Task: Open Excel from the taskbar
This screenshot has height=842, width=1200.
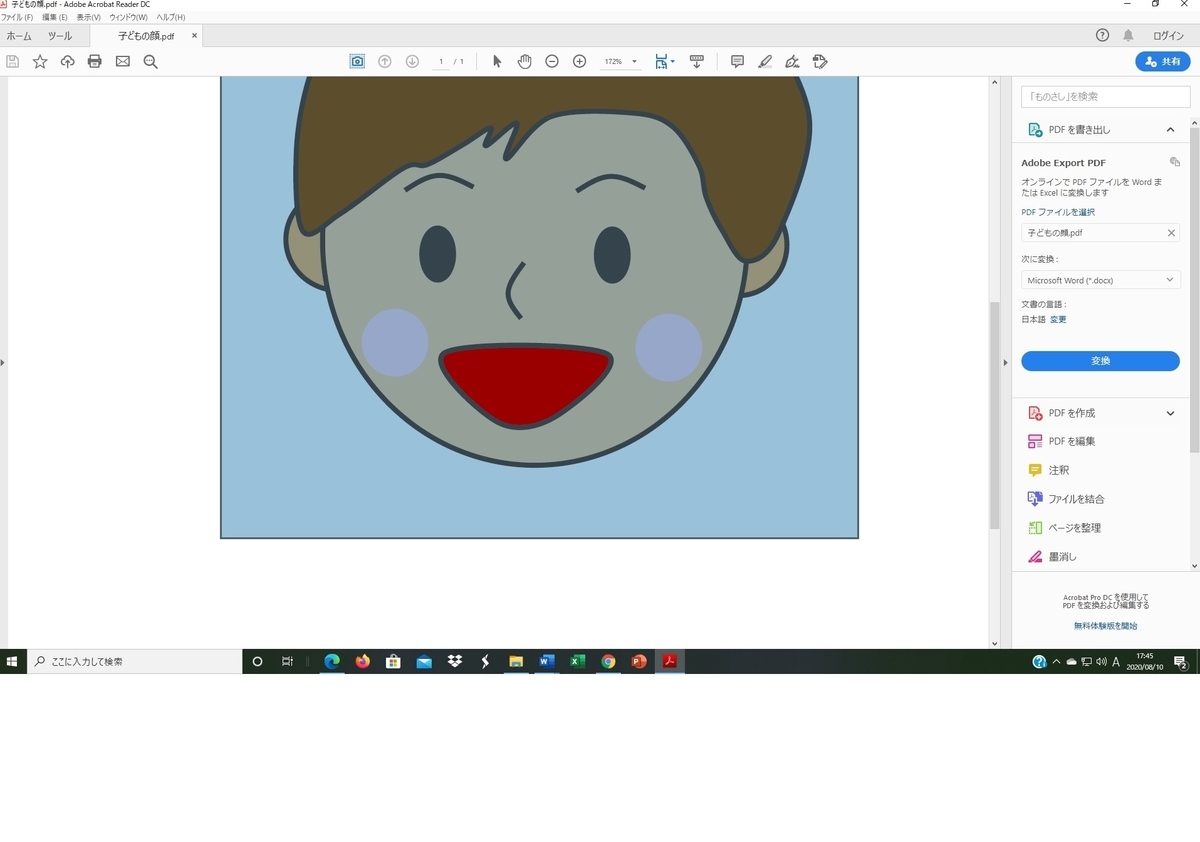Action: [x=577, y=661]
